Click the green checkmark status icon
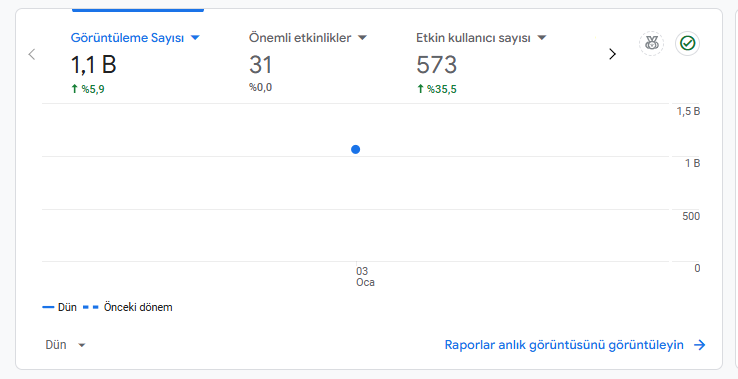This screenshot has width=738, height=379. 688,44
